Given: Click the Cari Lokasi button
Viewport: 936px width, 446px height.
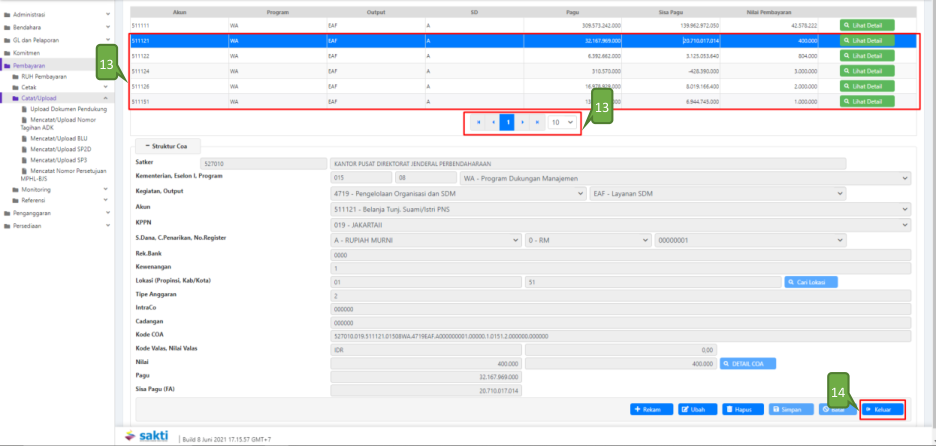Looking at the screenshot, I should pyautogui.click(x=809, y=282).
